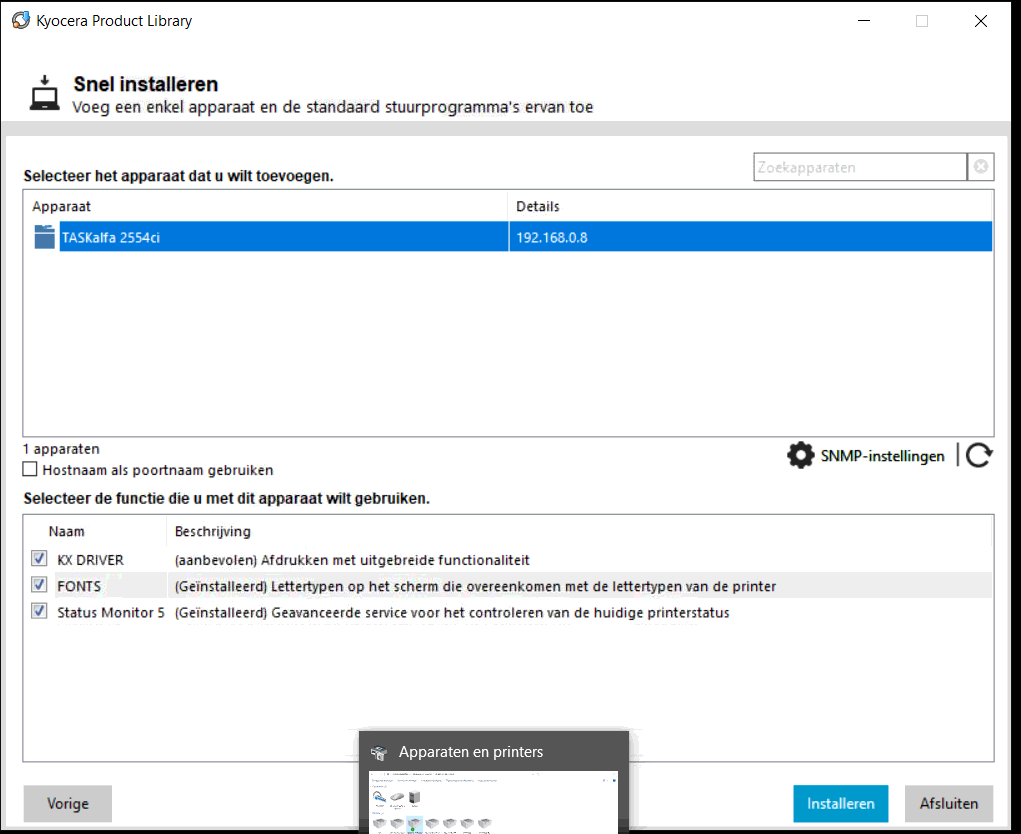Viewport: 1021px width, 834px height.
Task: Uncheck the KX DRIVER checkbox
Action: pos(39,559)
